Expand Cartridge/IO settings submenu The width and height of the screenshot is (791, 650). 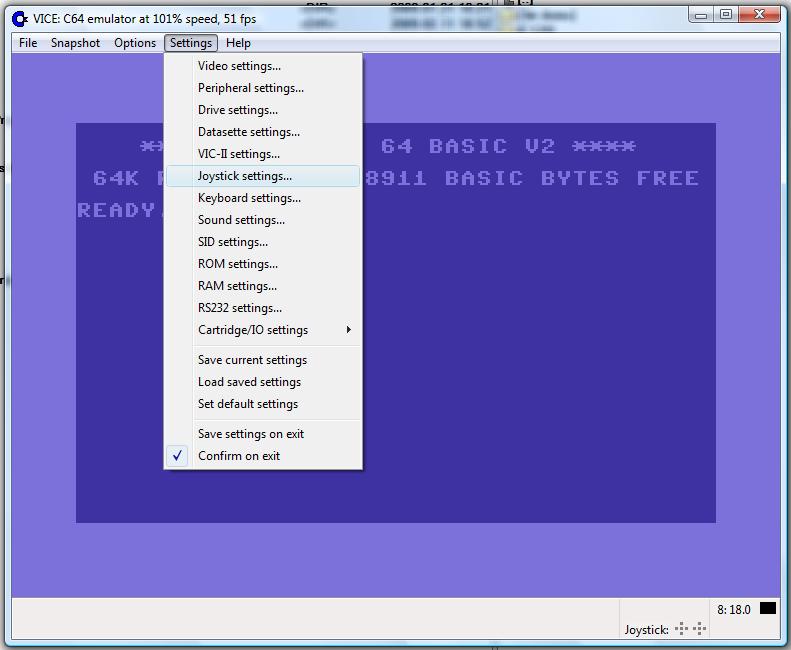[263, 330]
